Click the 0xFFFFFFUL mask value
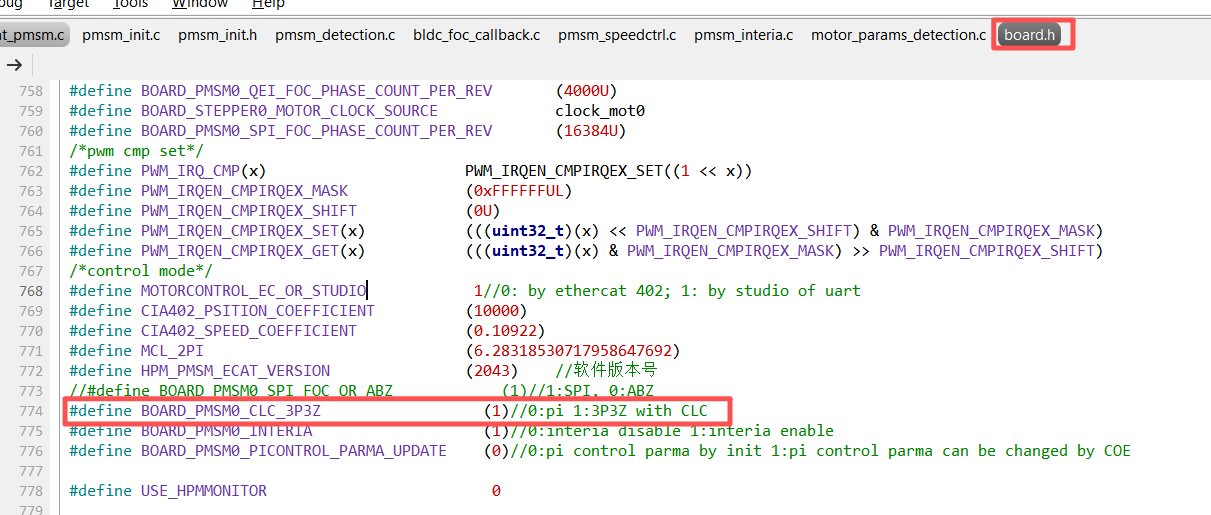Image resolution: width=1211 pixels, height=515 pixels. pyautogui.click(x=519, y=191)
